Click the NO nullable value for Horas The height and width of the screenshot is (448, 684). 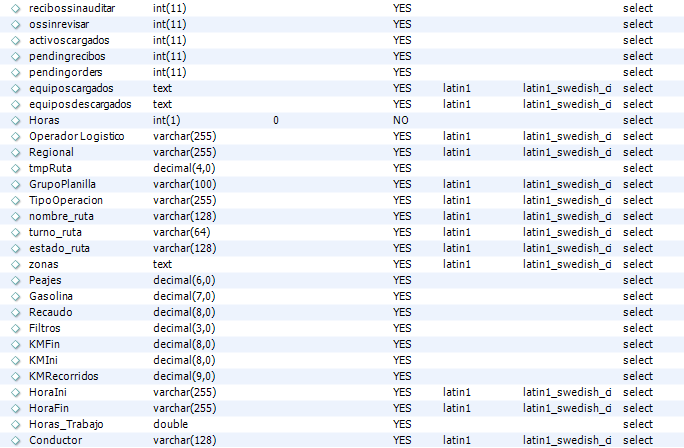pyautogui.click(x=400, y=120)
